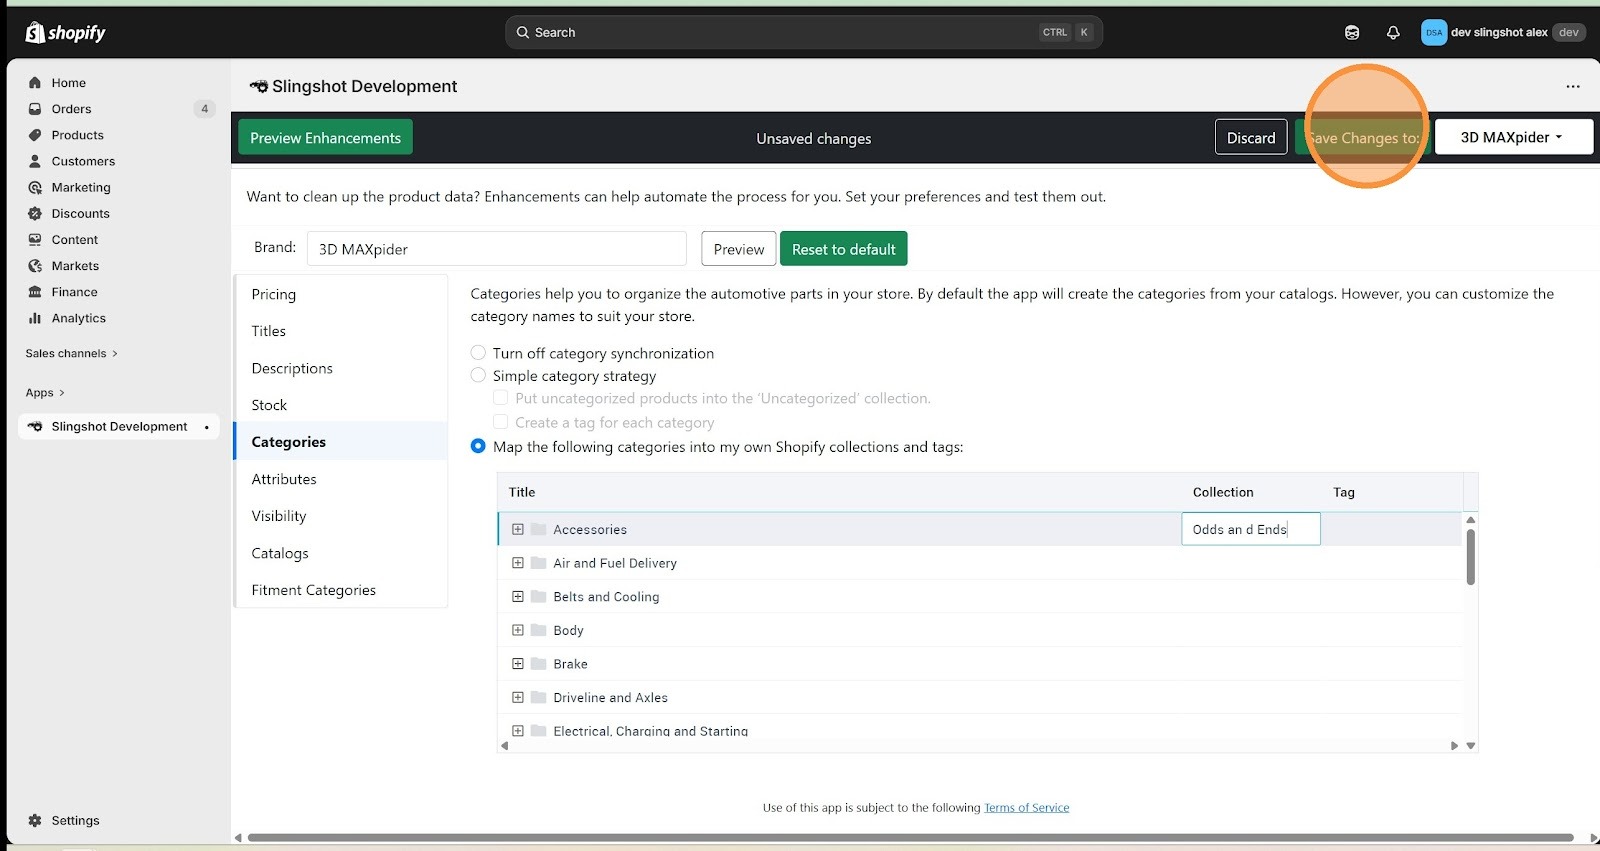This screenshot has width=1600, height=851.
Task: Expand the Body category
Action: pos(518,630)
